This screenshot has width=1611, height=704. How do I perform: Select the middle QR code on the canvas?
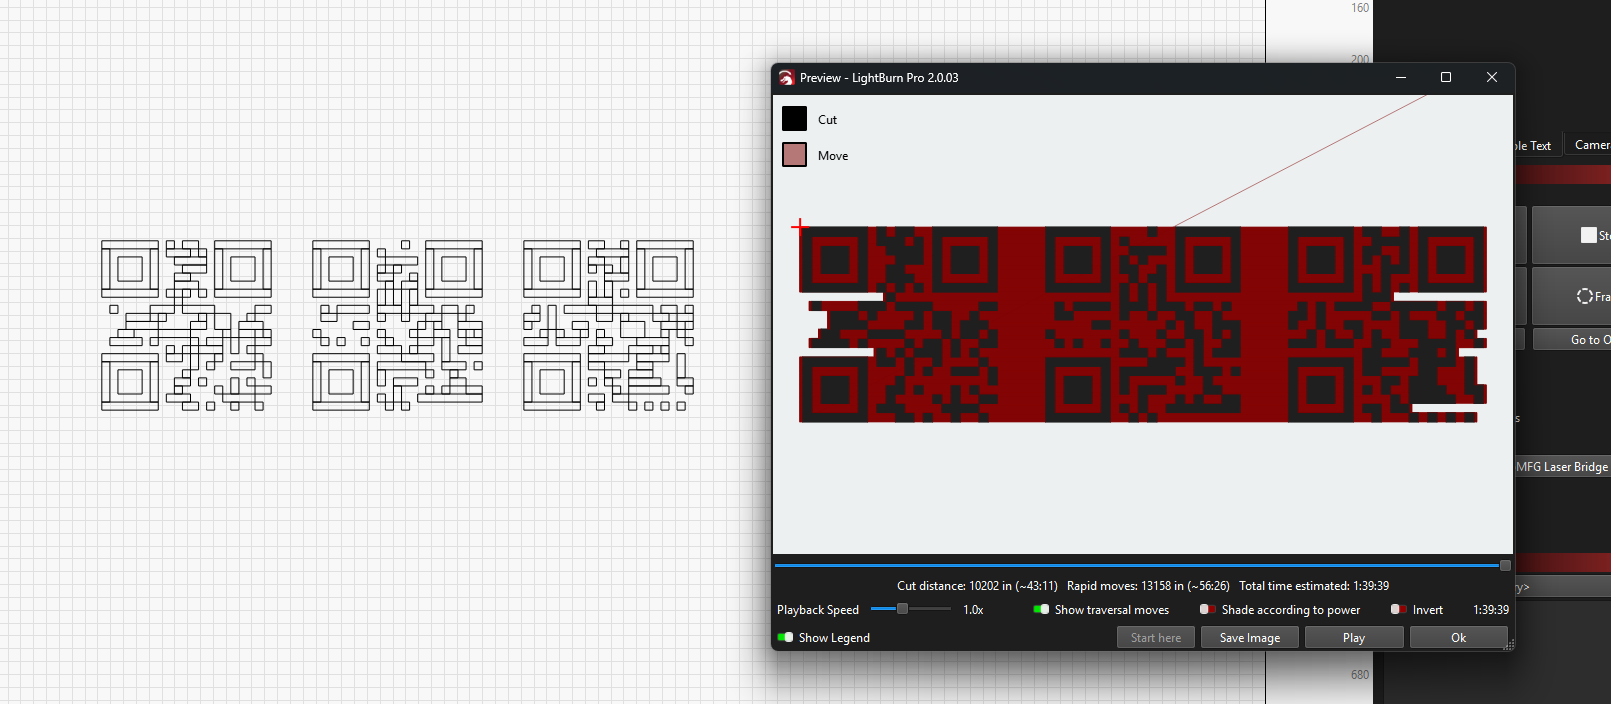tap(397, 325)
